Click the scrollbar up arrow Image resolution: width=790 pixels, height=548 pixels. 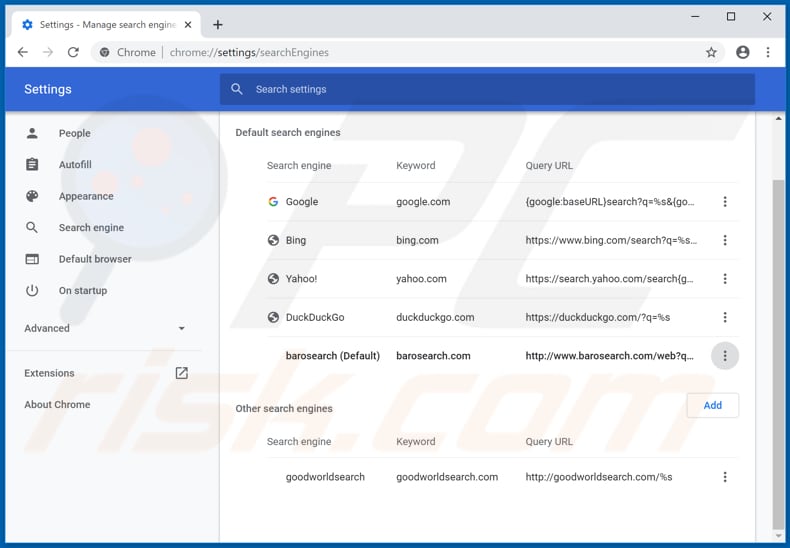point(778,119)
